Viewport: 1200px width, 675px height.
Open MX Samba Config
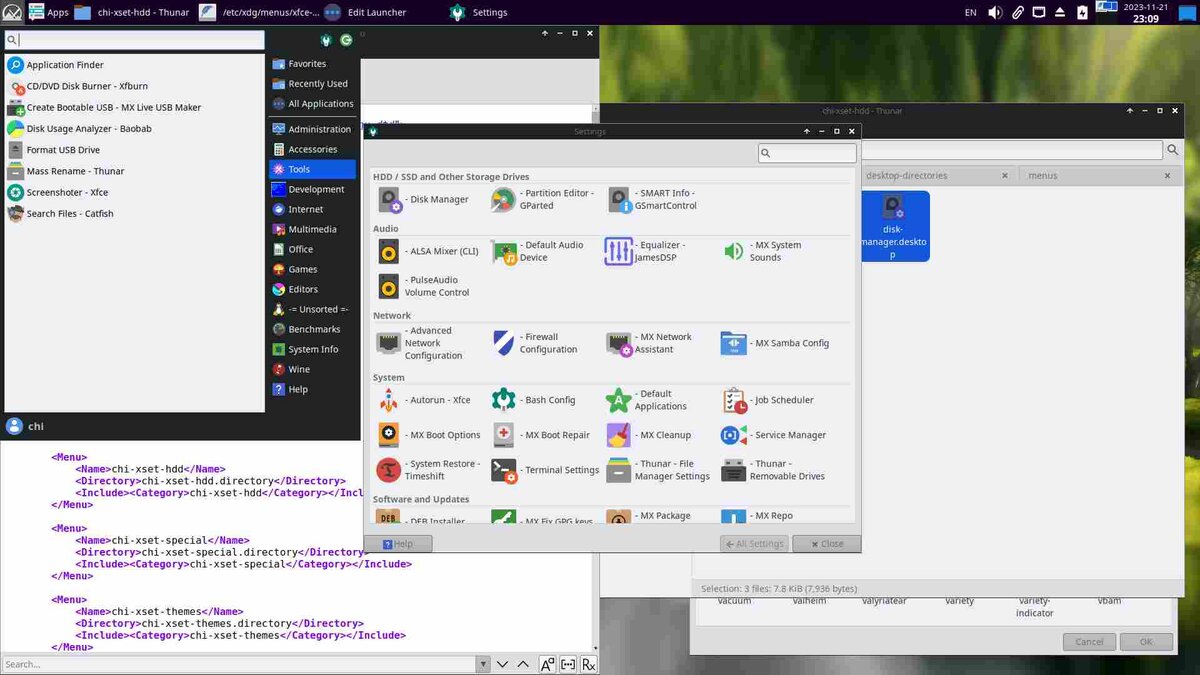(775, 343)
